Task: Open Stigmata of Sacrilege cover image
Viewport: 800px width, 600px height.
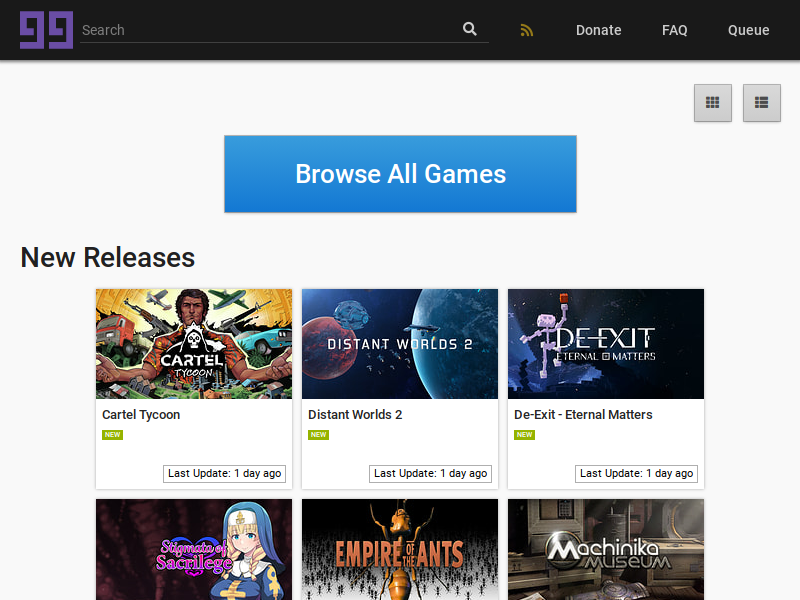Action: [x=194, y=549]
